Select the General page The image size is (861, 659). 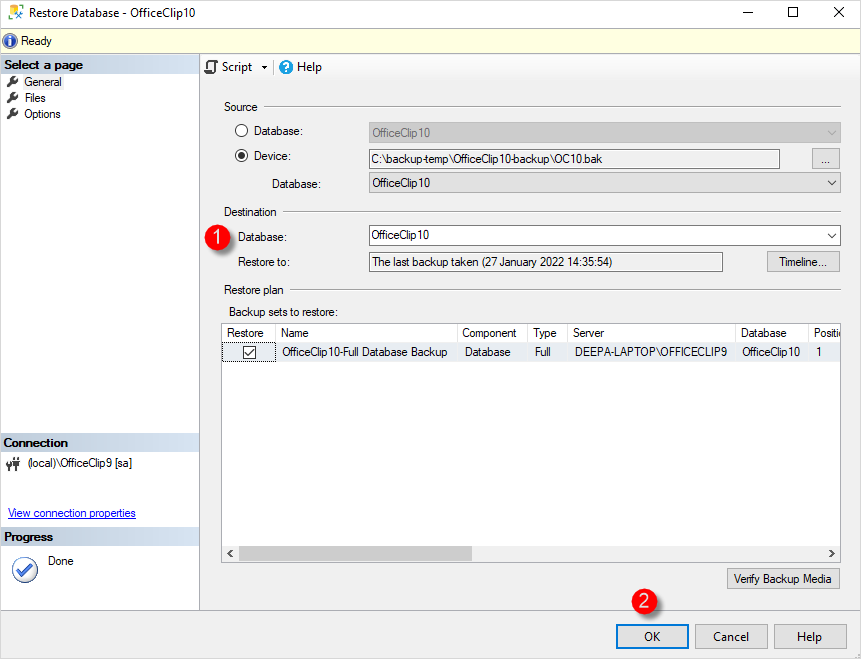[42, 82]
